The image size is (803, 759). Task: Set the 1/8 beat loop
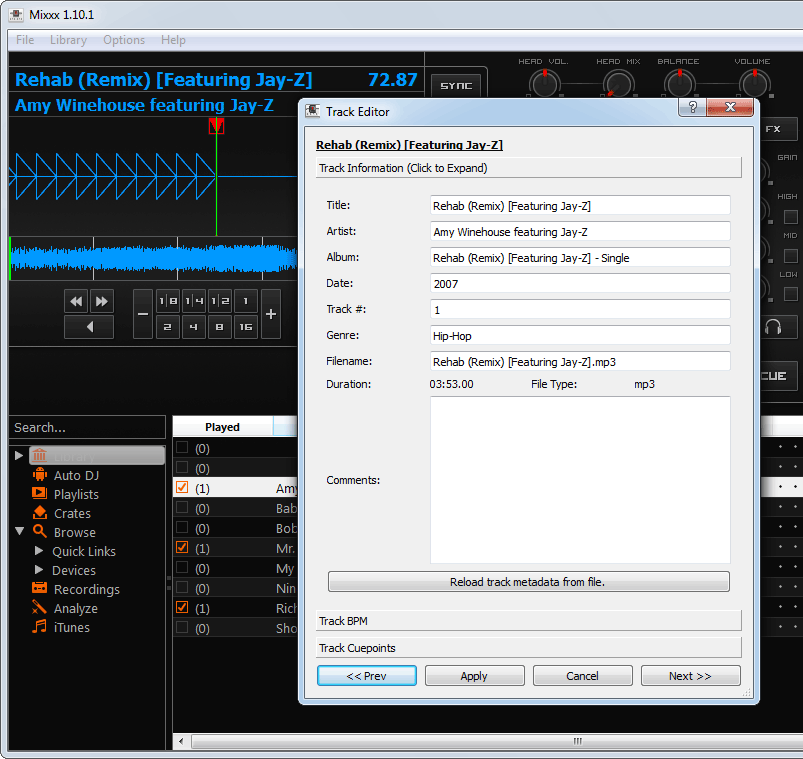pos(168,301)
